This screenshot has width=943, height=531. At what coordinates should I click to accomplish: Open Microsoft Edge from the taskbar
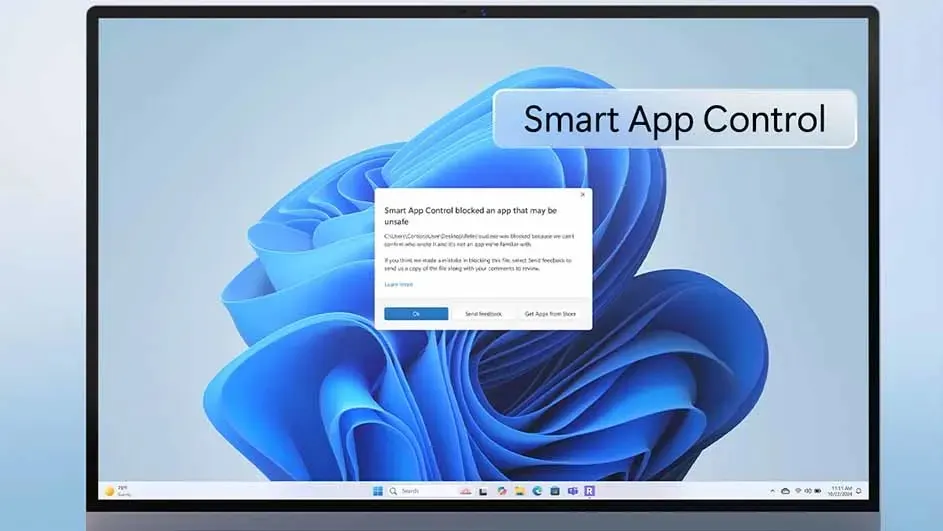pos(537,491)
